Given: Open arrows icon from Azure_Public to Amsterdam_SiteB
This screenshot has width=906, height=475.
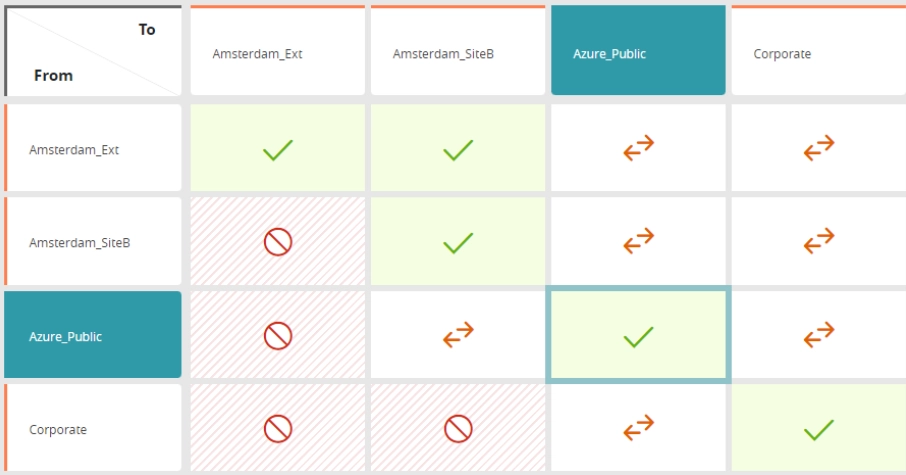Looking at the screenshot, I should tap(458, 335).
